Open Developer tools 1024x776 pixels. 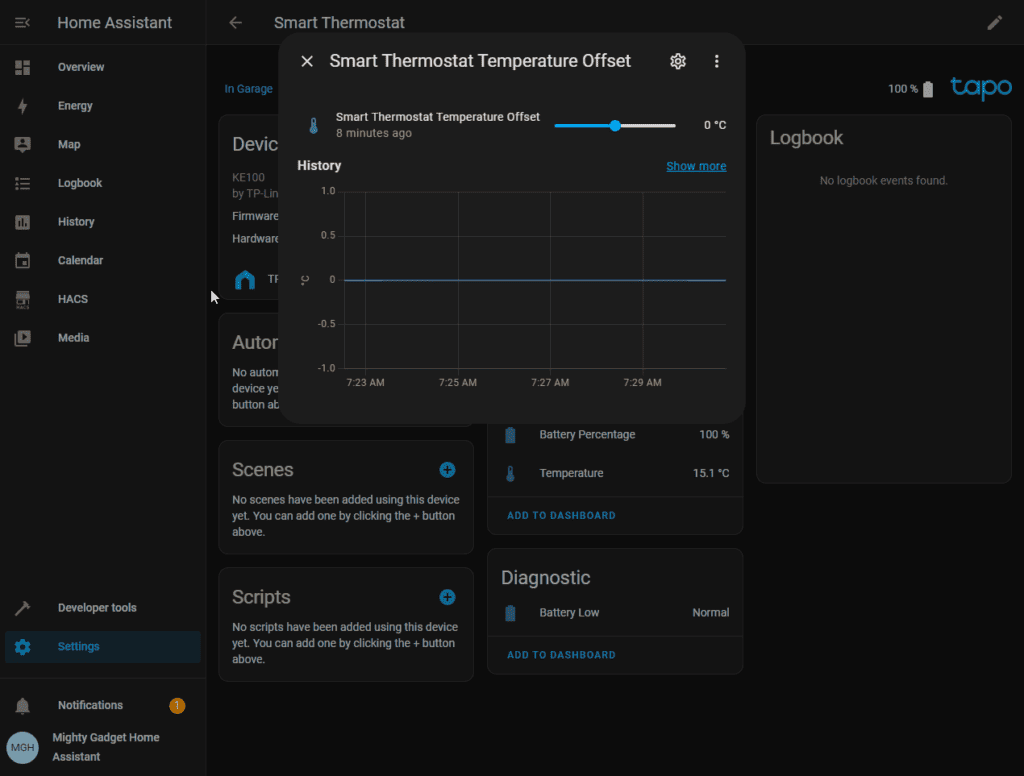[97, 608]
